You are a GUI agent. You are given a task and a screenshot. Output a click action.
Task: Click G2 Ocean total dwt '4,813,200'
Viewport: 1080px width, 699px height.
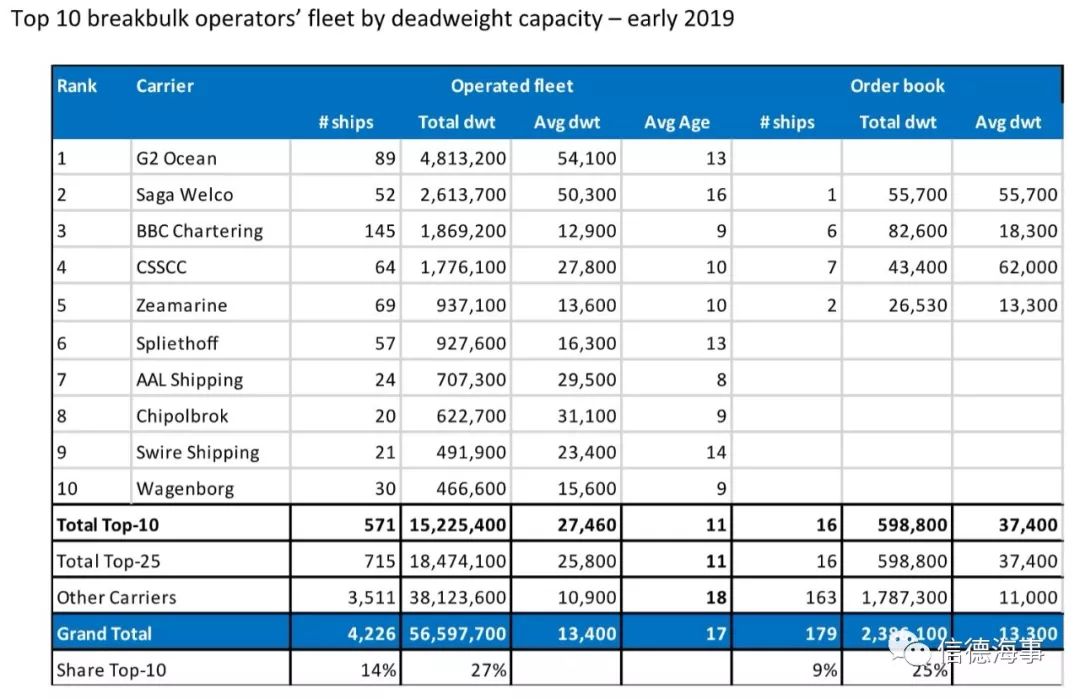tap(463, 158)
